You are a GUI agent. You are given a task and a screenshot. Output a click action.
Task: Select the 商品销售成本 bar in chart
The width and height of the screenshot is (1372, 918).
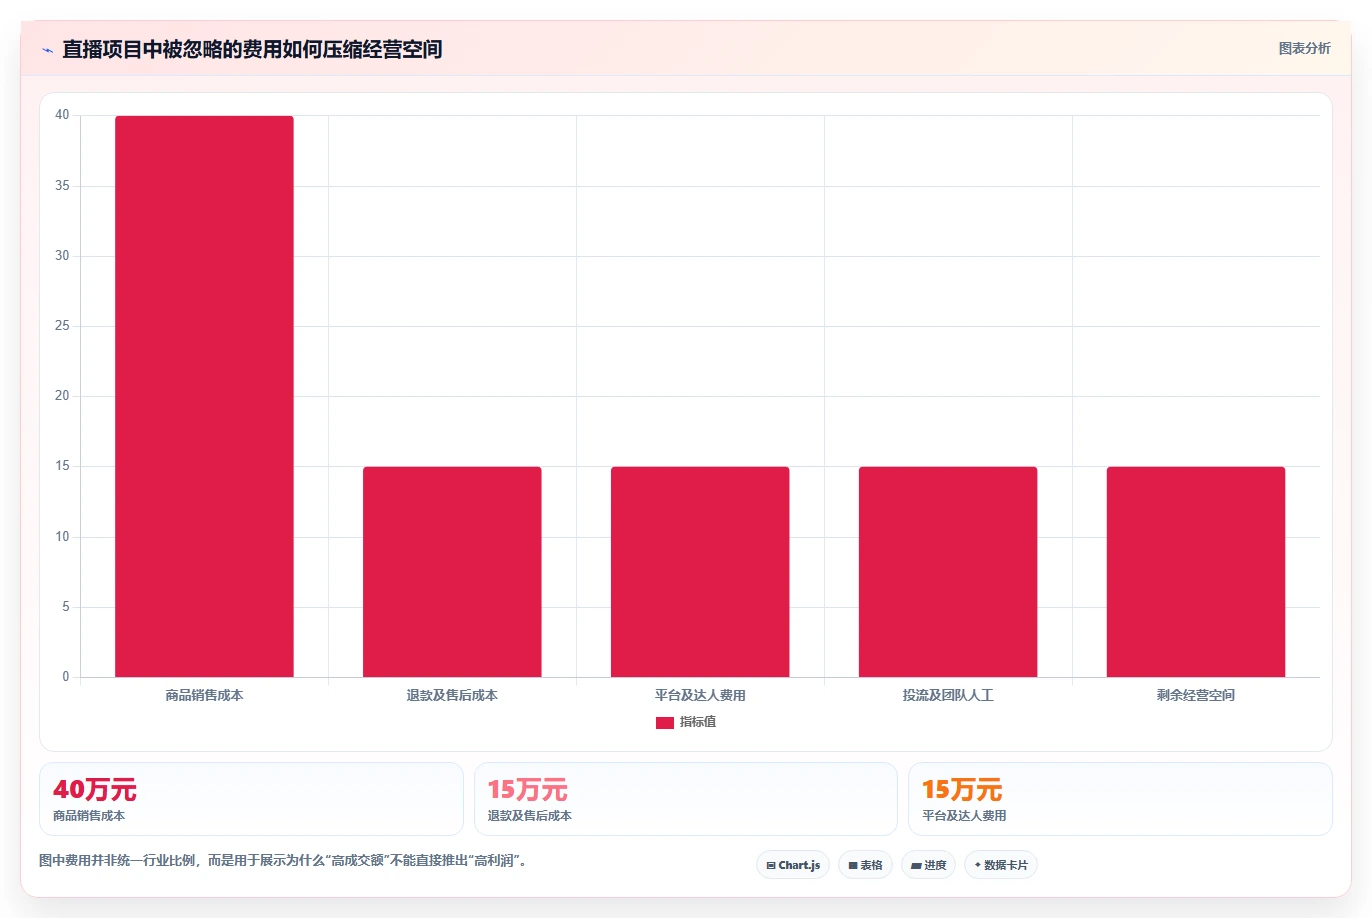click(204, 396)
